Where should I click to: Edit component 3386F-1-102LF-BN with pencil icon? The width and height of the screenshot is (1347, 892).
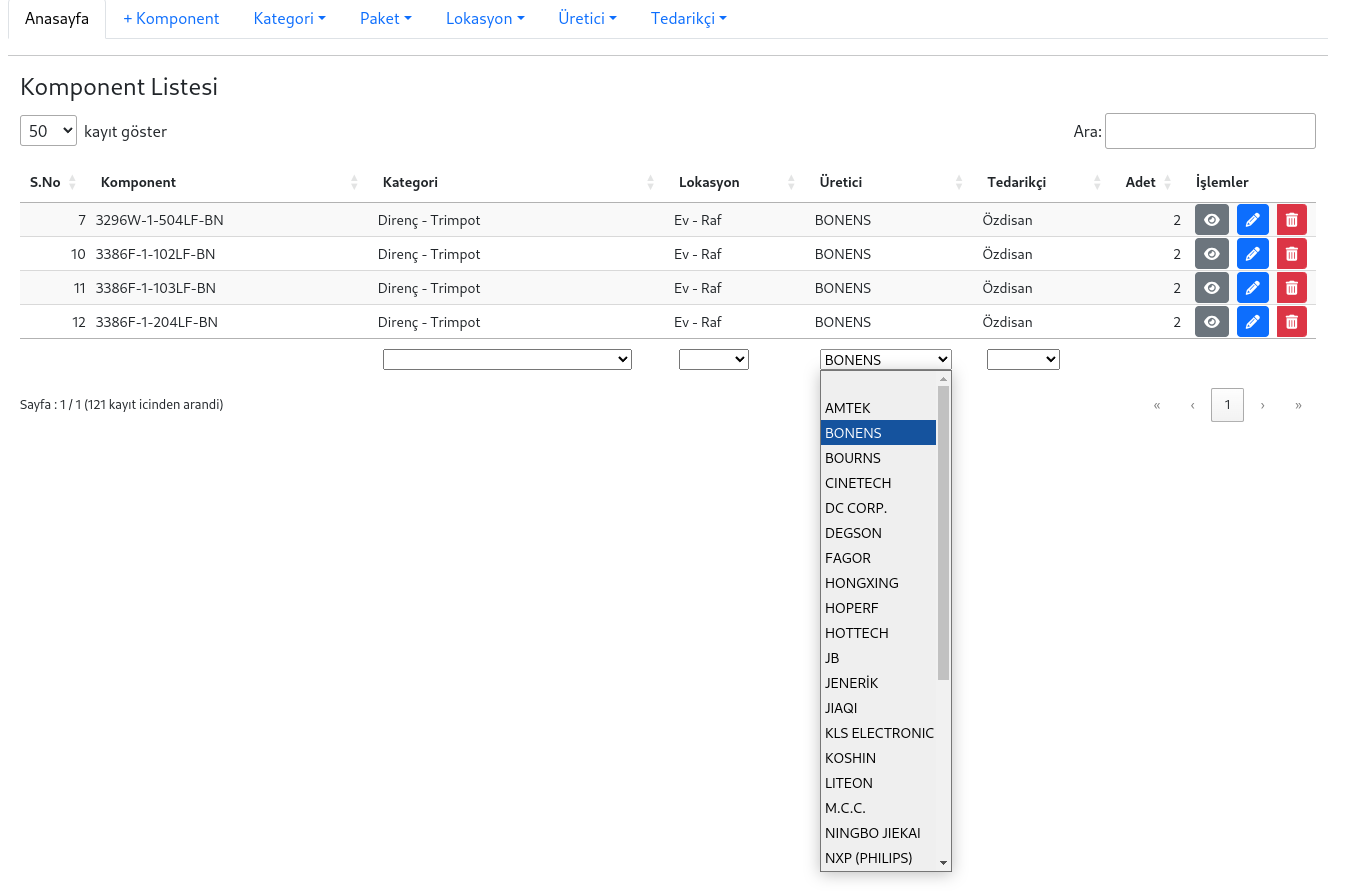1252,254
